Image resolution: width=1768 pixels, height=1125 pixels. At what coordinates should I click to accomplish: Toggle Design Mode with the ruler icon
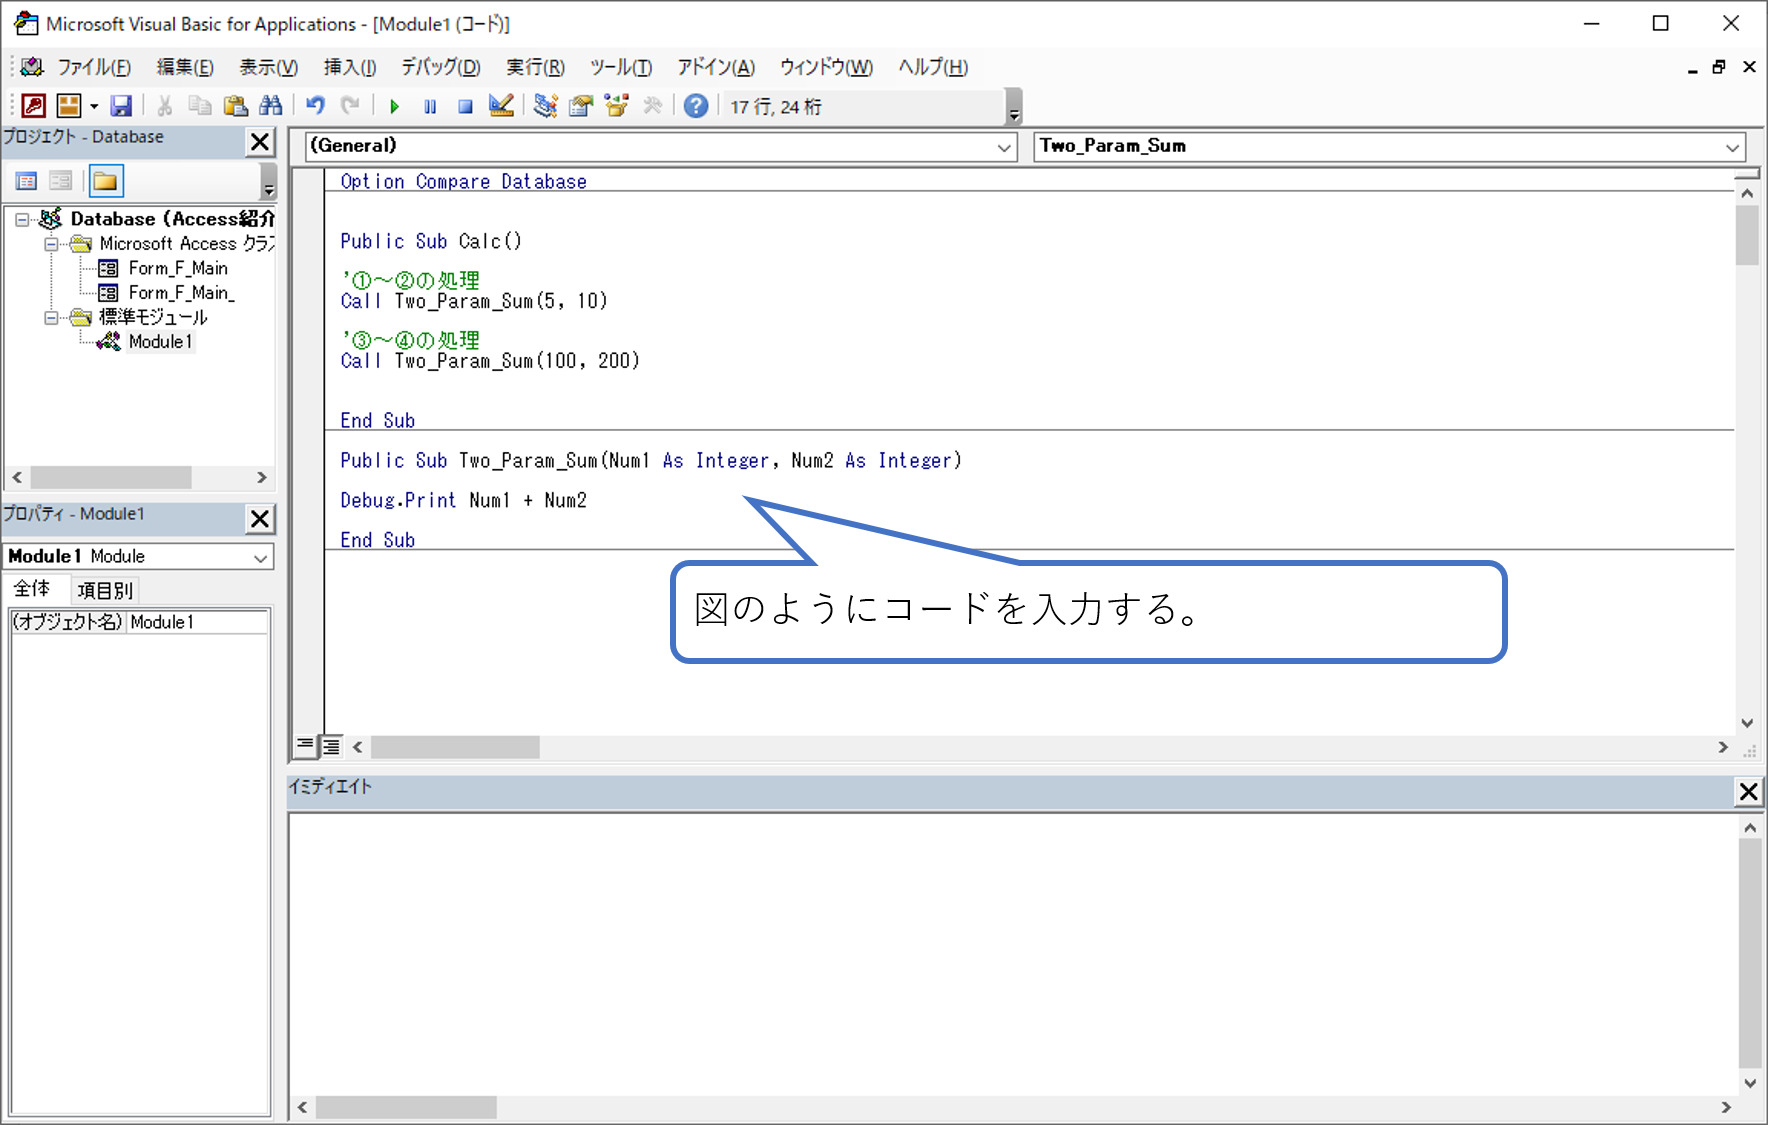[x=501, y=106]
